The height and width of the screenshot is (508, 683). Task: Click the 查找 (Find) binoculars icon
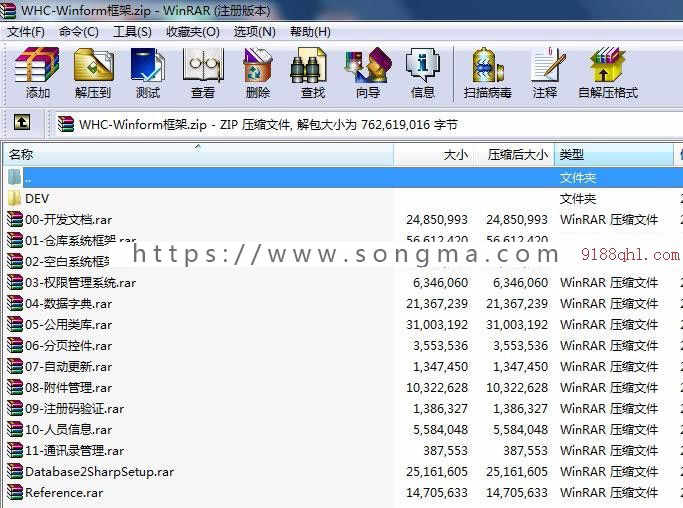pyautogui.click(x=308, y=65)
